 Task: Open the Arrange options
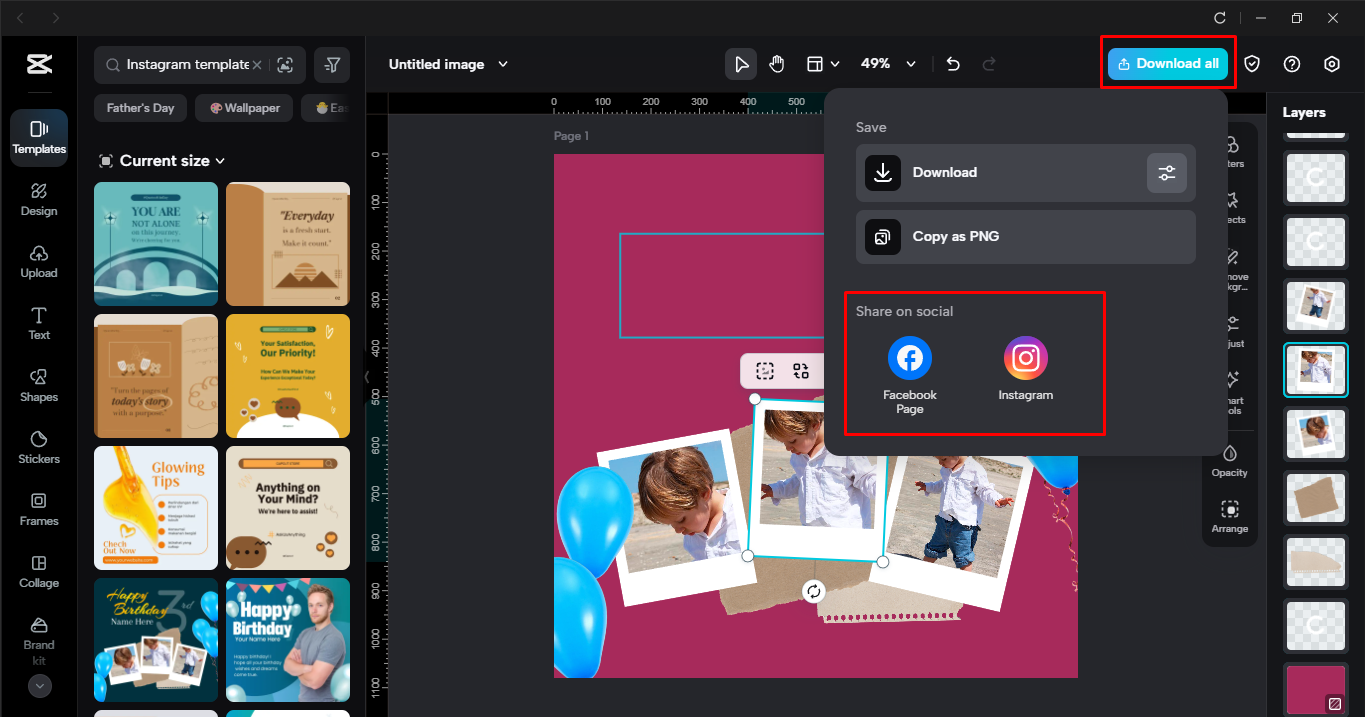[1229, 514]
